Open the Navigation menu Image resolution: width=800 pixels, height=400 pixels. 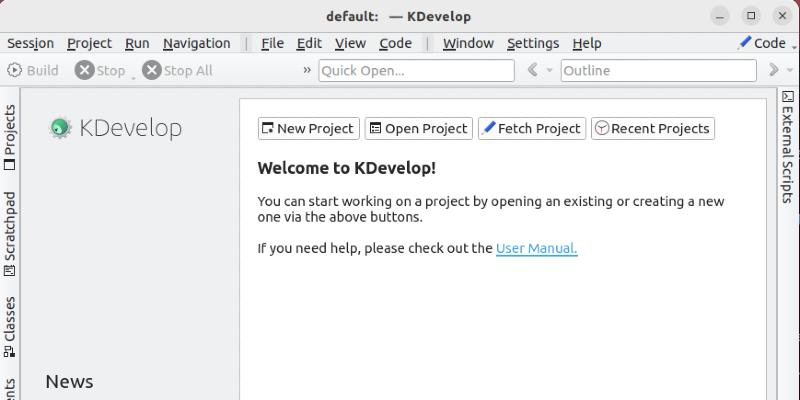(x=196, y=43)
